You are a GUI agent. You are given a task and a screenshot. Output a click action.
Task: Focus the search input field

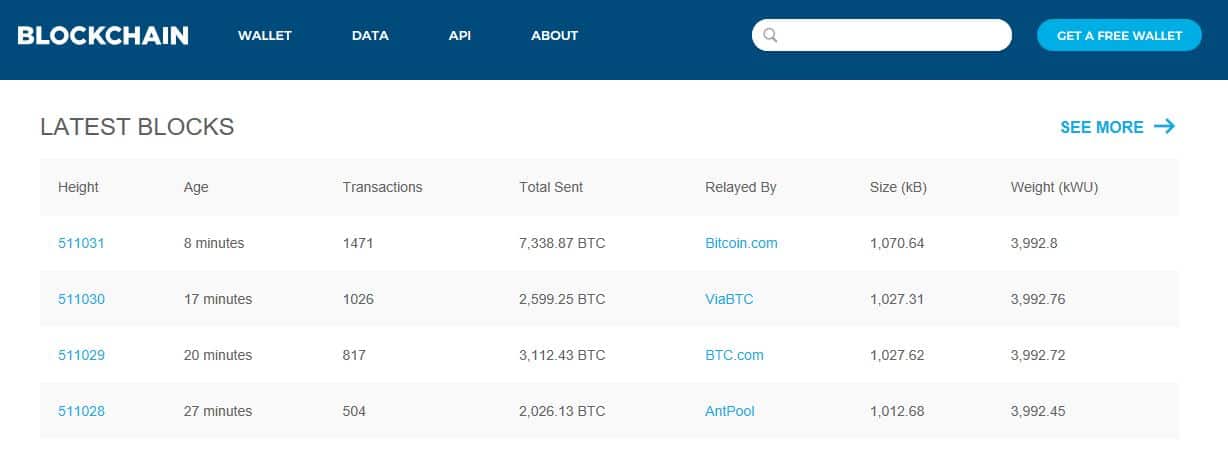[x=882, y=35]
